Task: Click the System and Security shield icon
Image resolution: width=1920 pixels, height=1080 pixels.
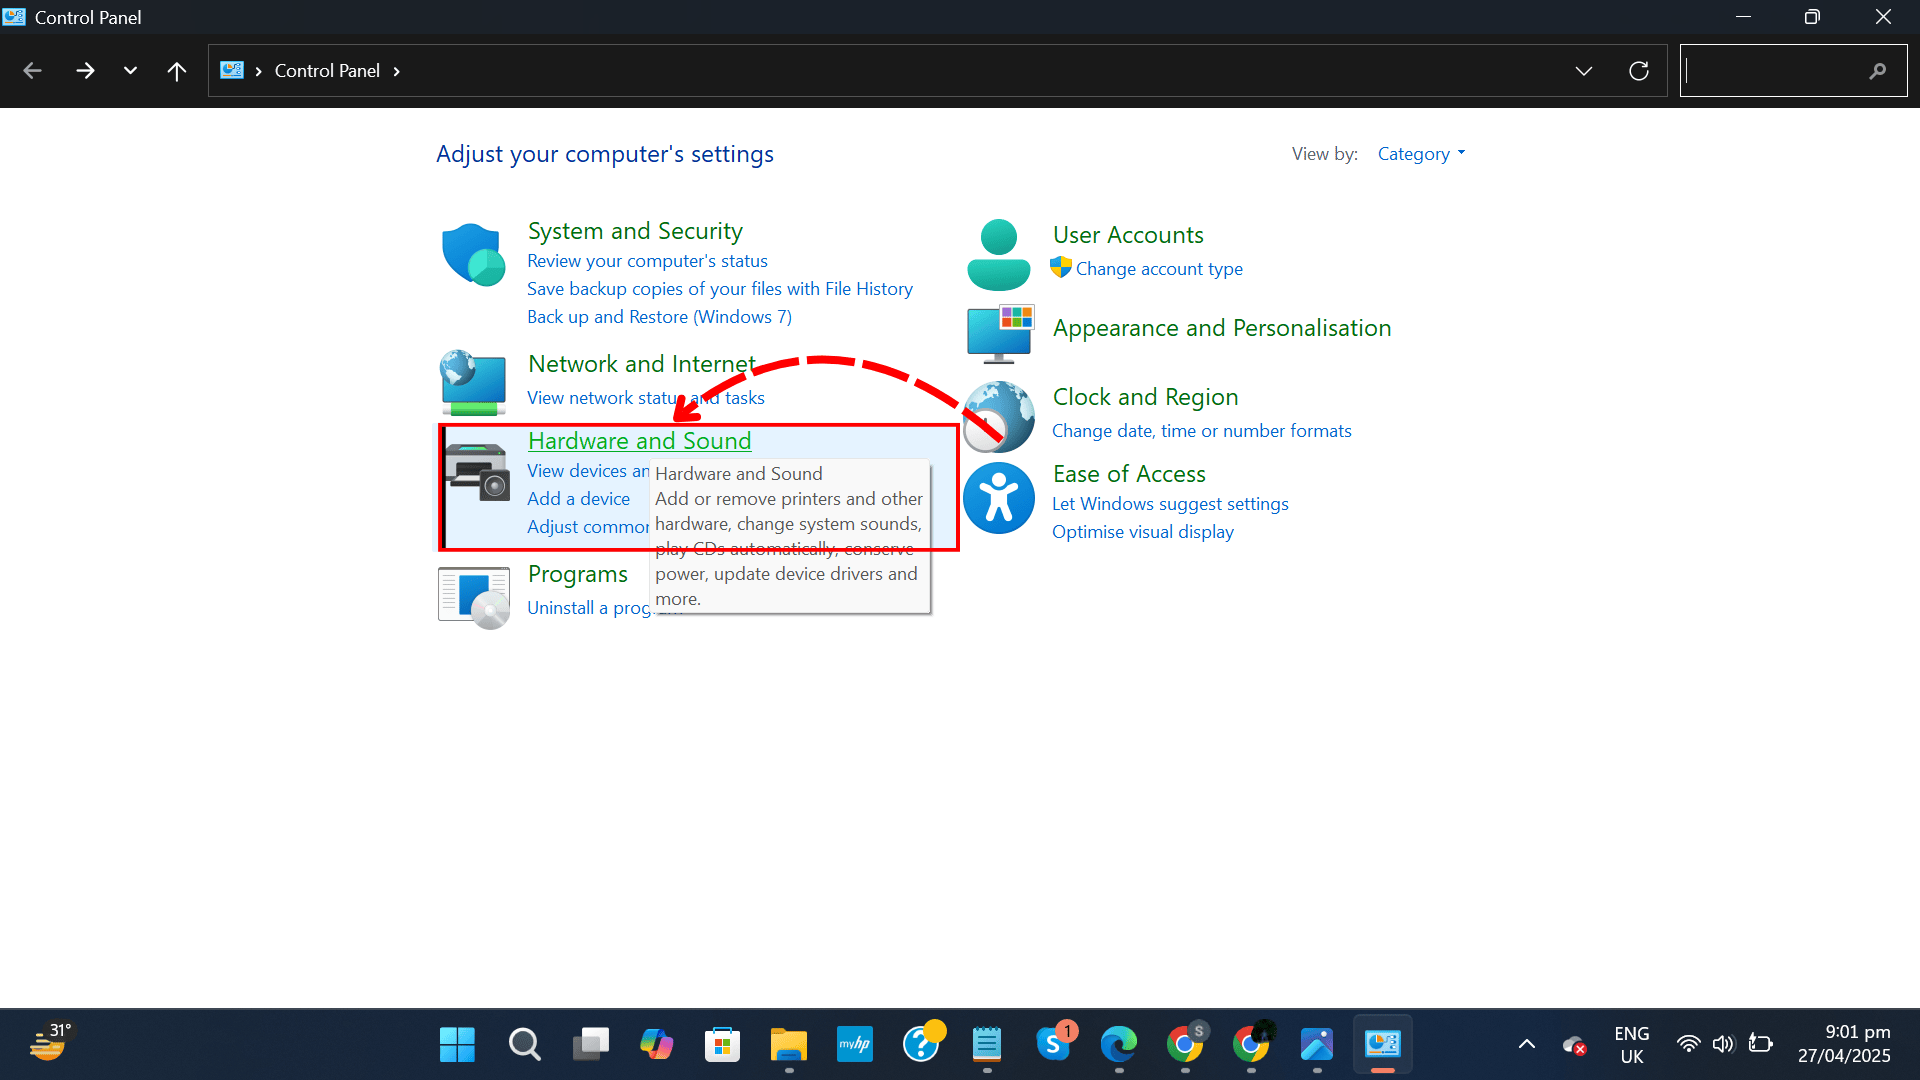Action: (473, 254)
